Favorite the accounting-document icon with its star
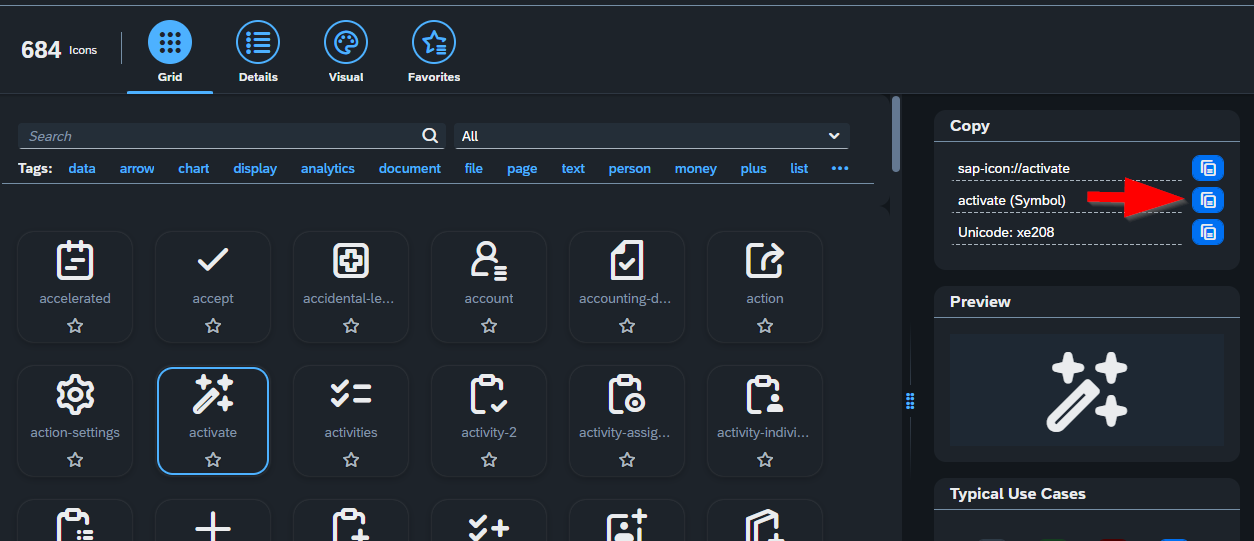Image resolution: width=1254 pixels, height=541 pixels. pyautogui.click(x=627, y=326)
